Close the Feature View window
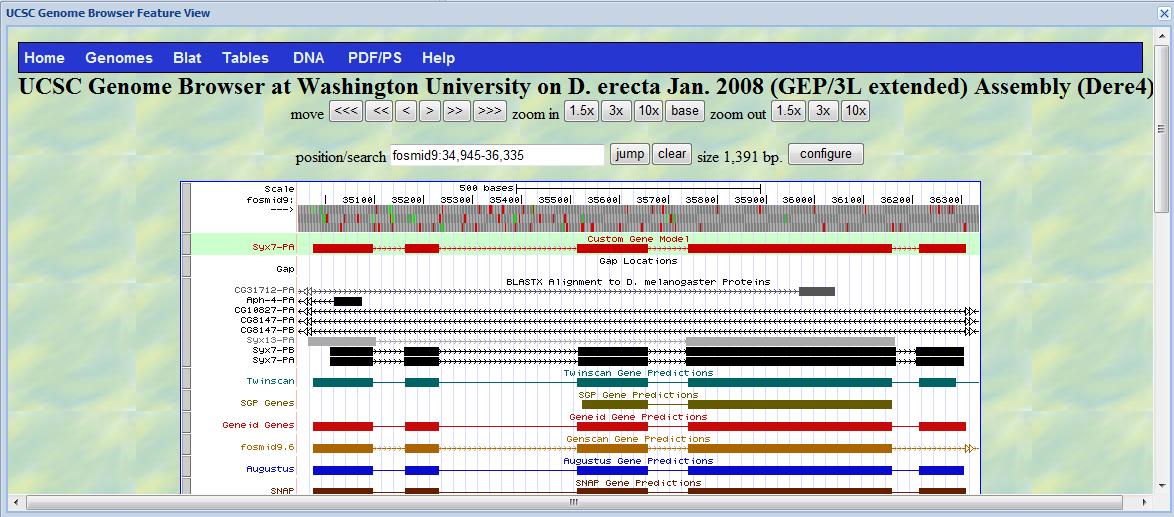This screenshot has height=517, width=1174. (x=1165, y=12)
